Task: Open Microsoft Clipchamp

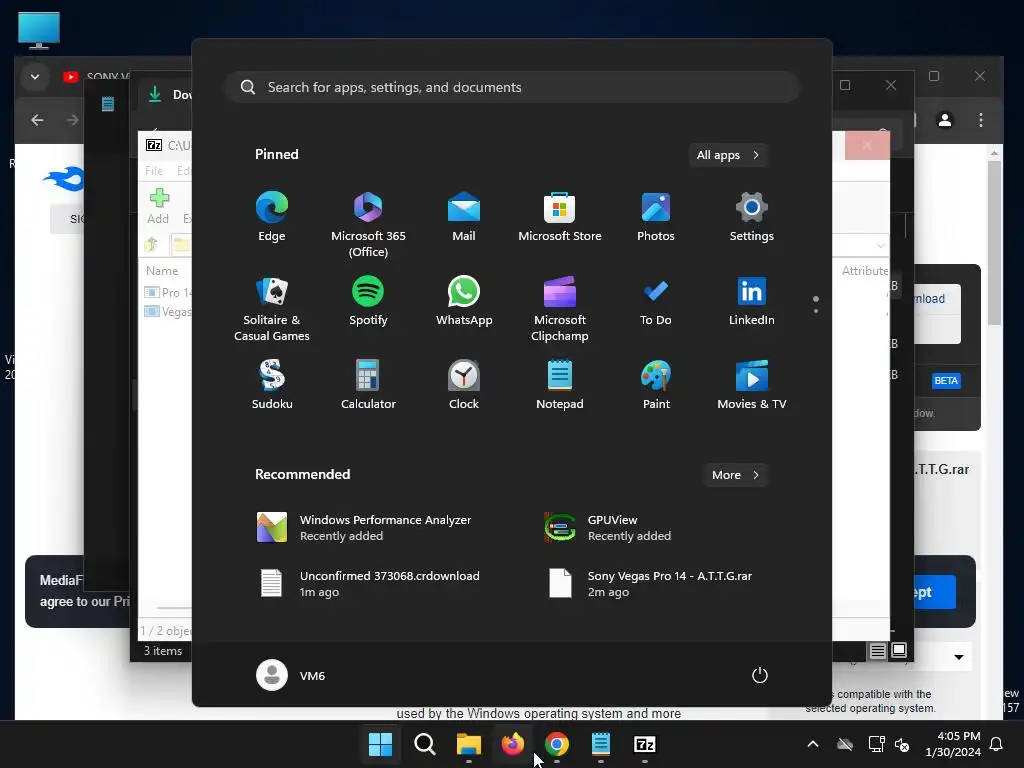Action: [x=560, y=309]
